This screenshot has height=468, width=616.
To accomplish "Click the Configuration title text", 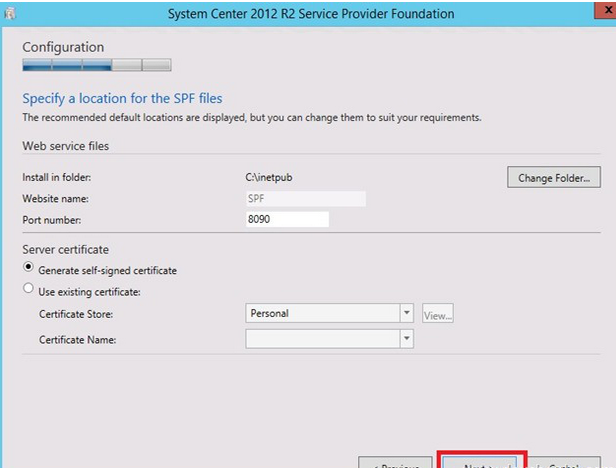I will pos(63,47).
